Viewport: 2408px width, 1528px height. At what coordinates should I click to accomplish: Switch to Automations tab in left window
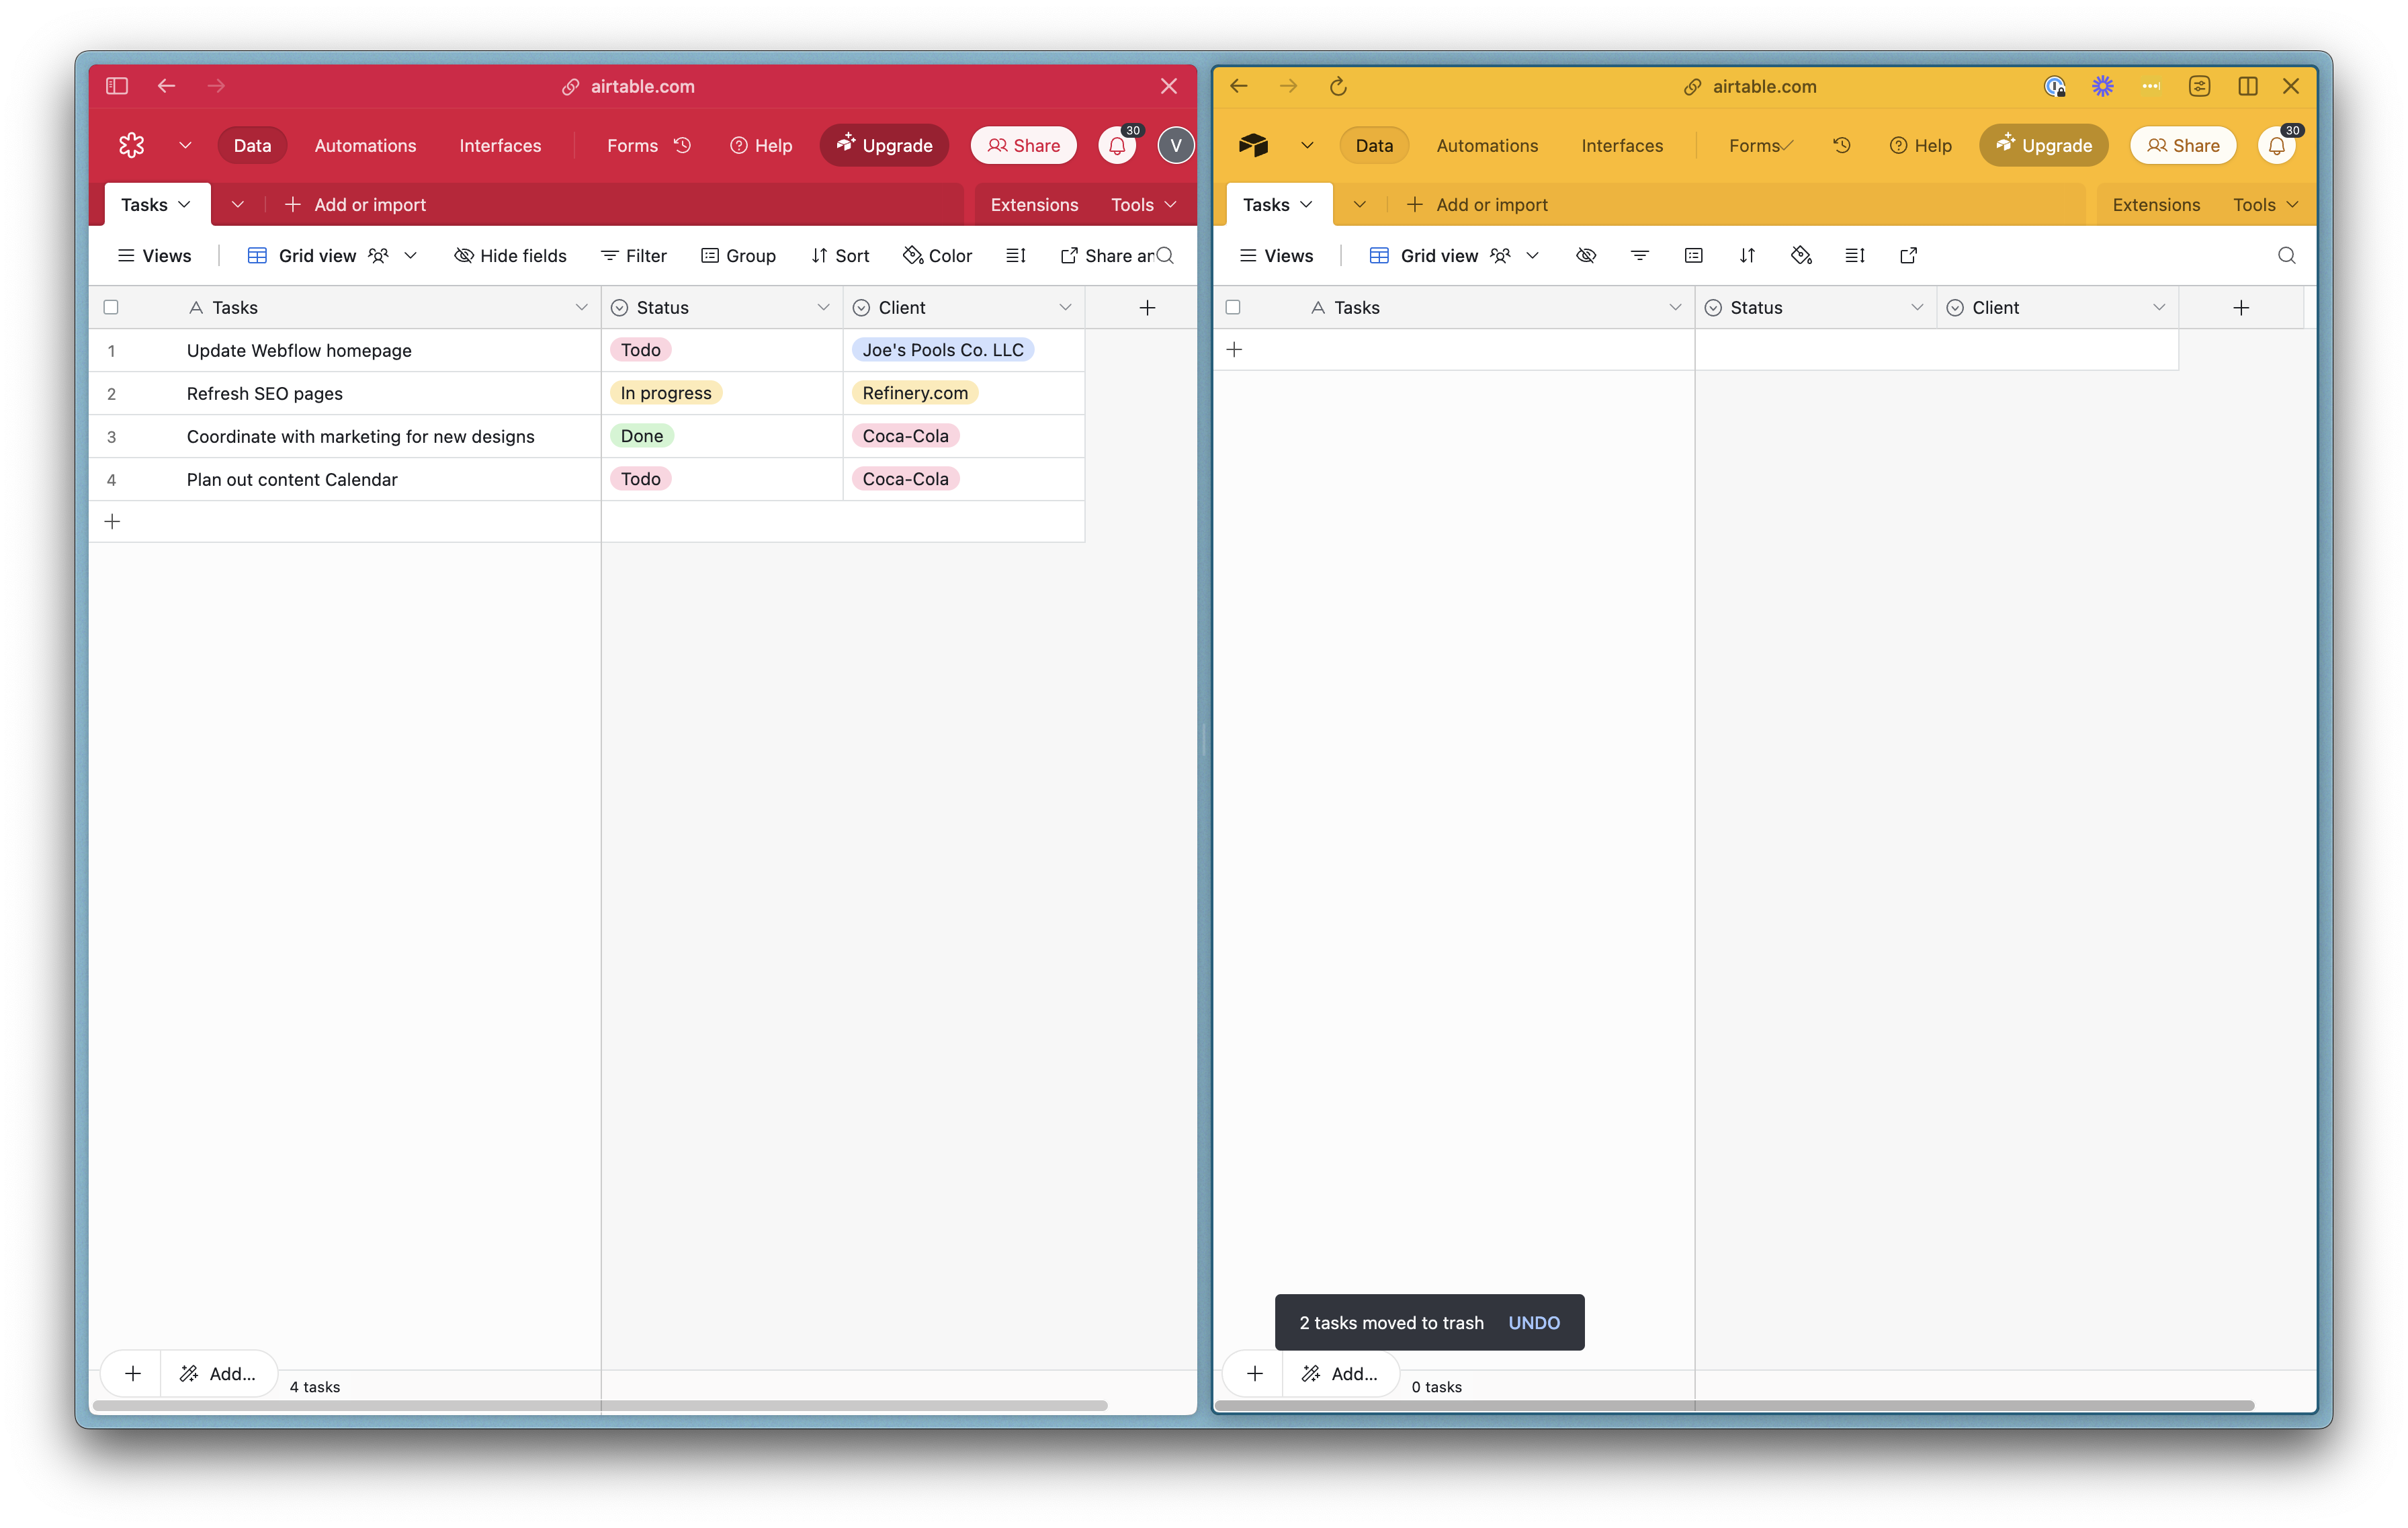(x=365, y=145)
